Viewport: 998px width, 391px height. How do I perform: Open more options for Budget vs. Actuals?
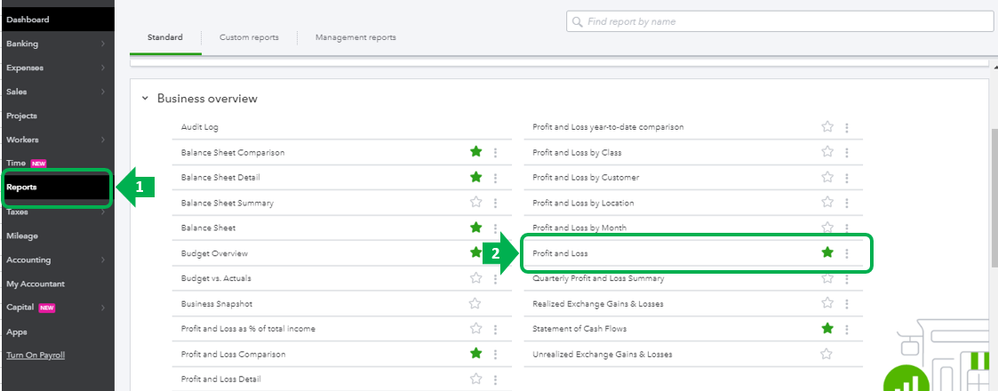[x=495, y=278]
